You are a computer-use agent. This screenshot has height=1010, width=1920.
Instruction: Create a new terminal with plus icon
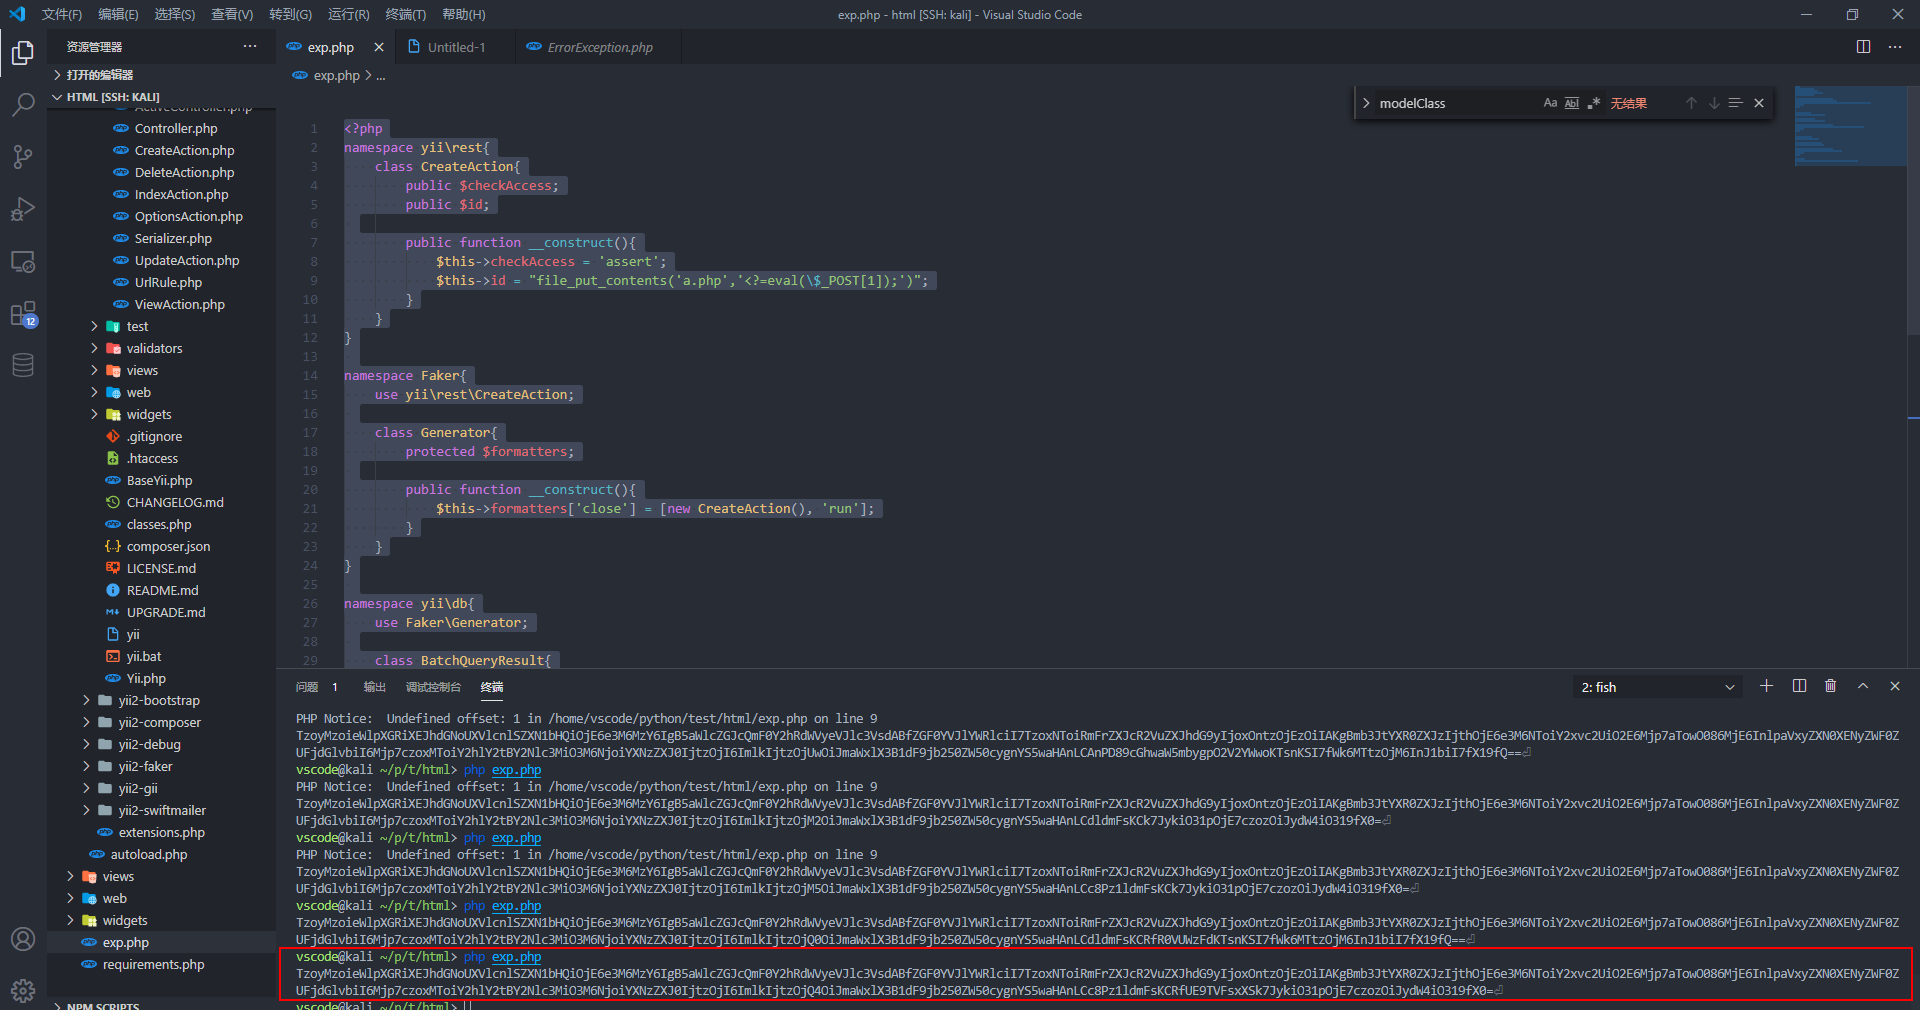1766,686
